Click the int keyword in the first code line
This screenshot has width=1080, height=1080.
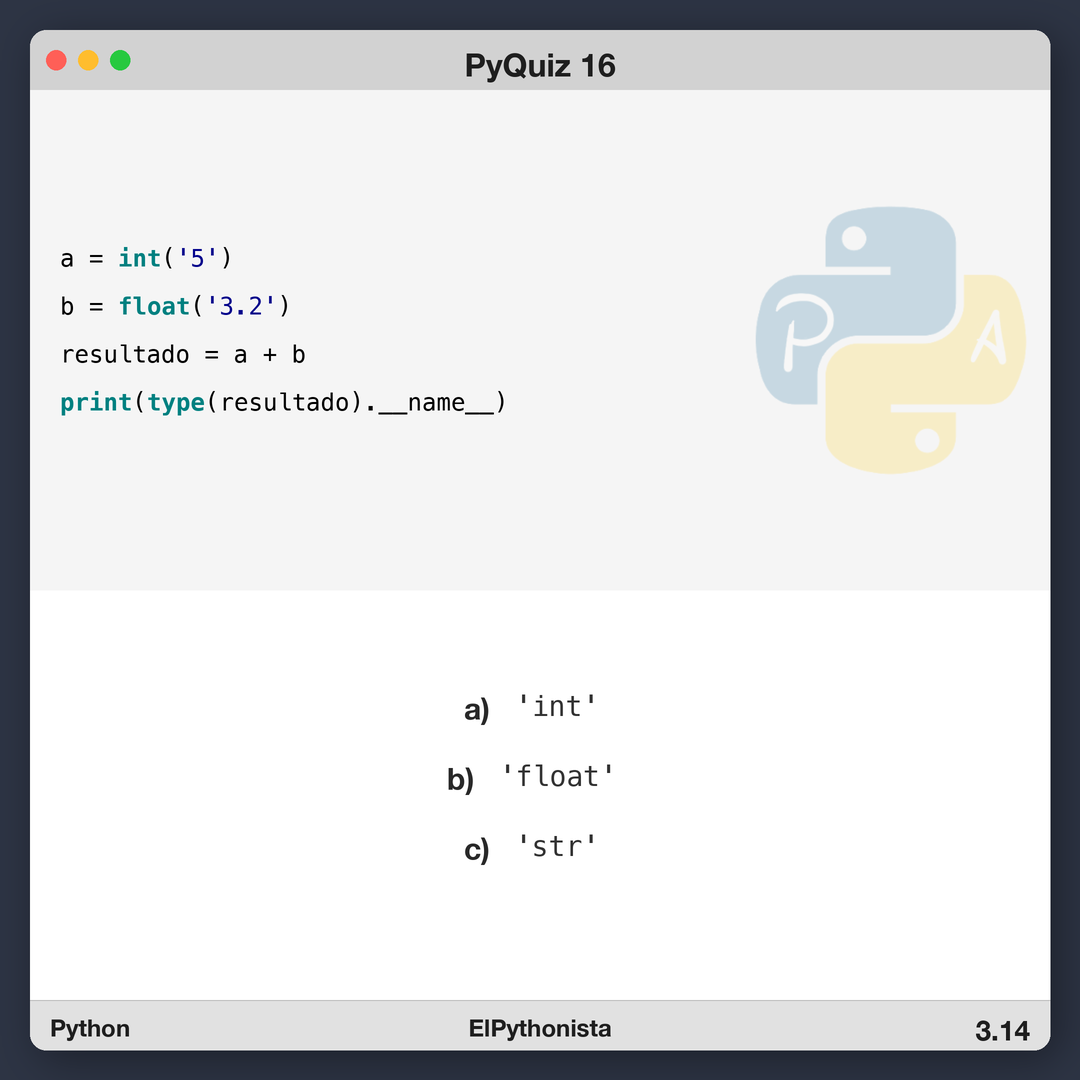pos(140,258)
